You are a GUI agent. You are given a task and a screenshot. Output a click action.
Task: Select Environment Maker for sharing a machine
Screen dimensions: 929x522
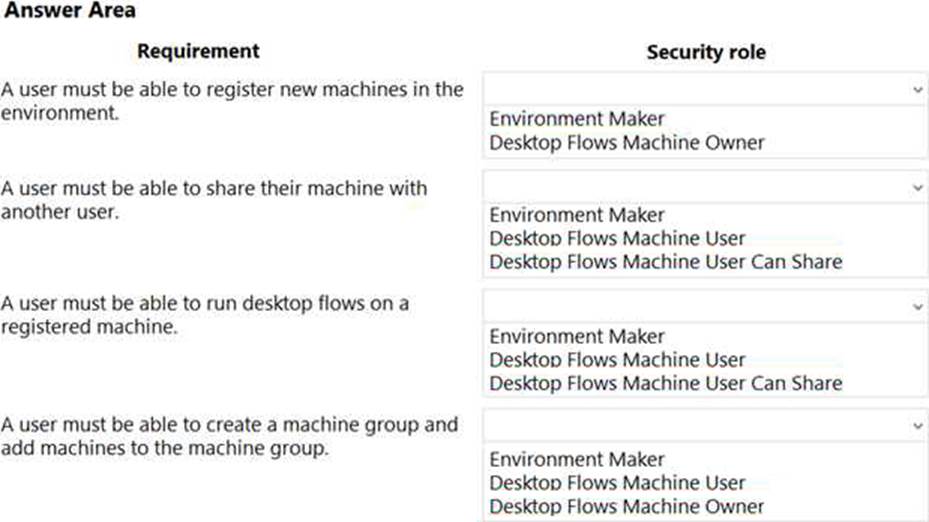coord(577,215)
